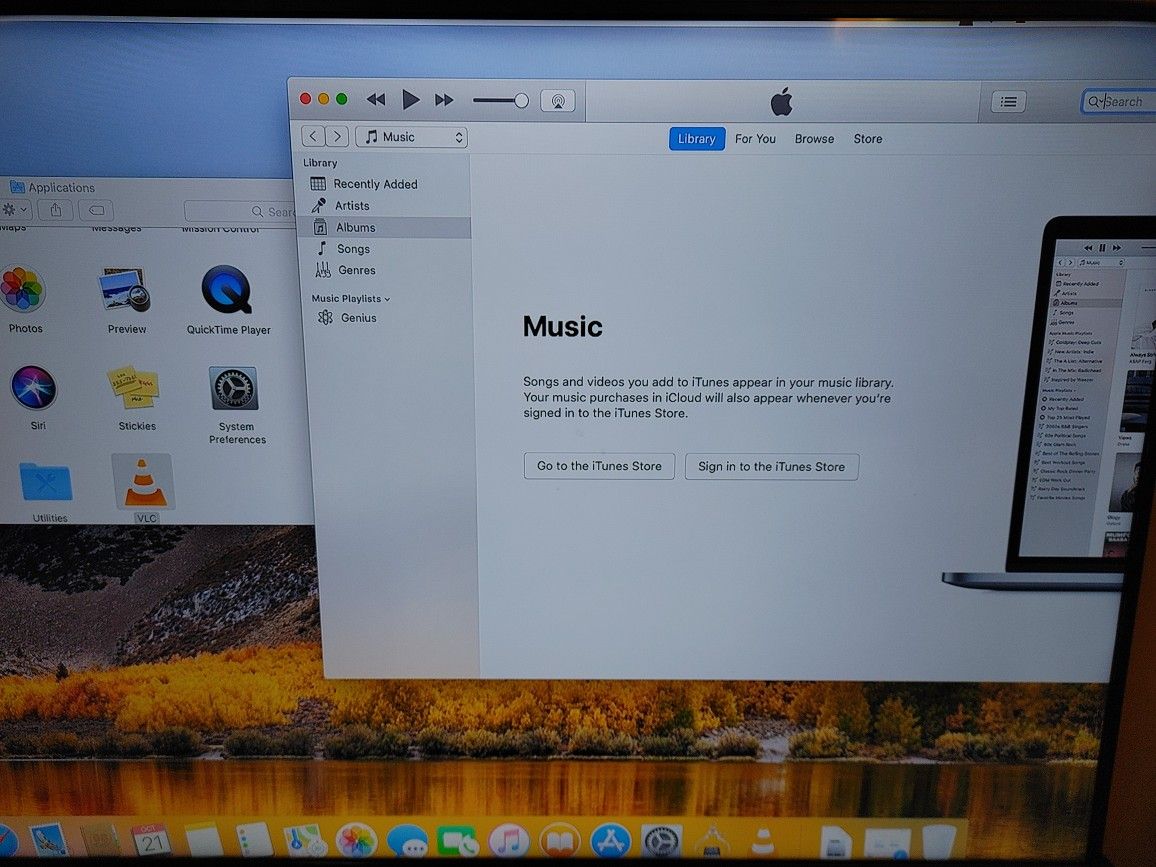Viewport: 1156px width, 867px height.
Task: Open iBooks from the Dock
Action: [x=560, y=841]
